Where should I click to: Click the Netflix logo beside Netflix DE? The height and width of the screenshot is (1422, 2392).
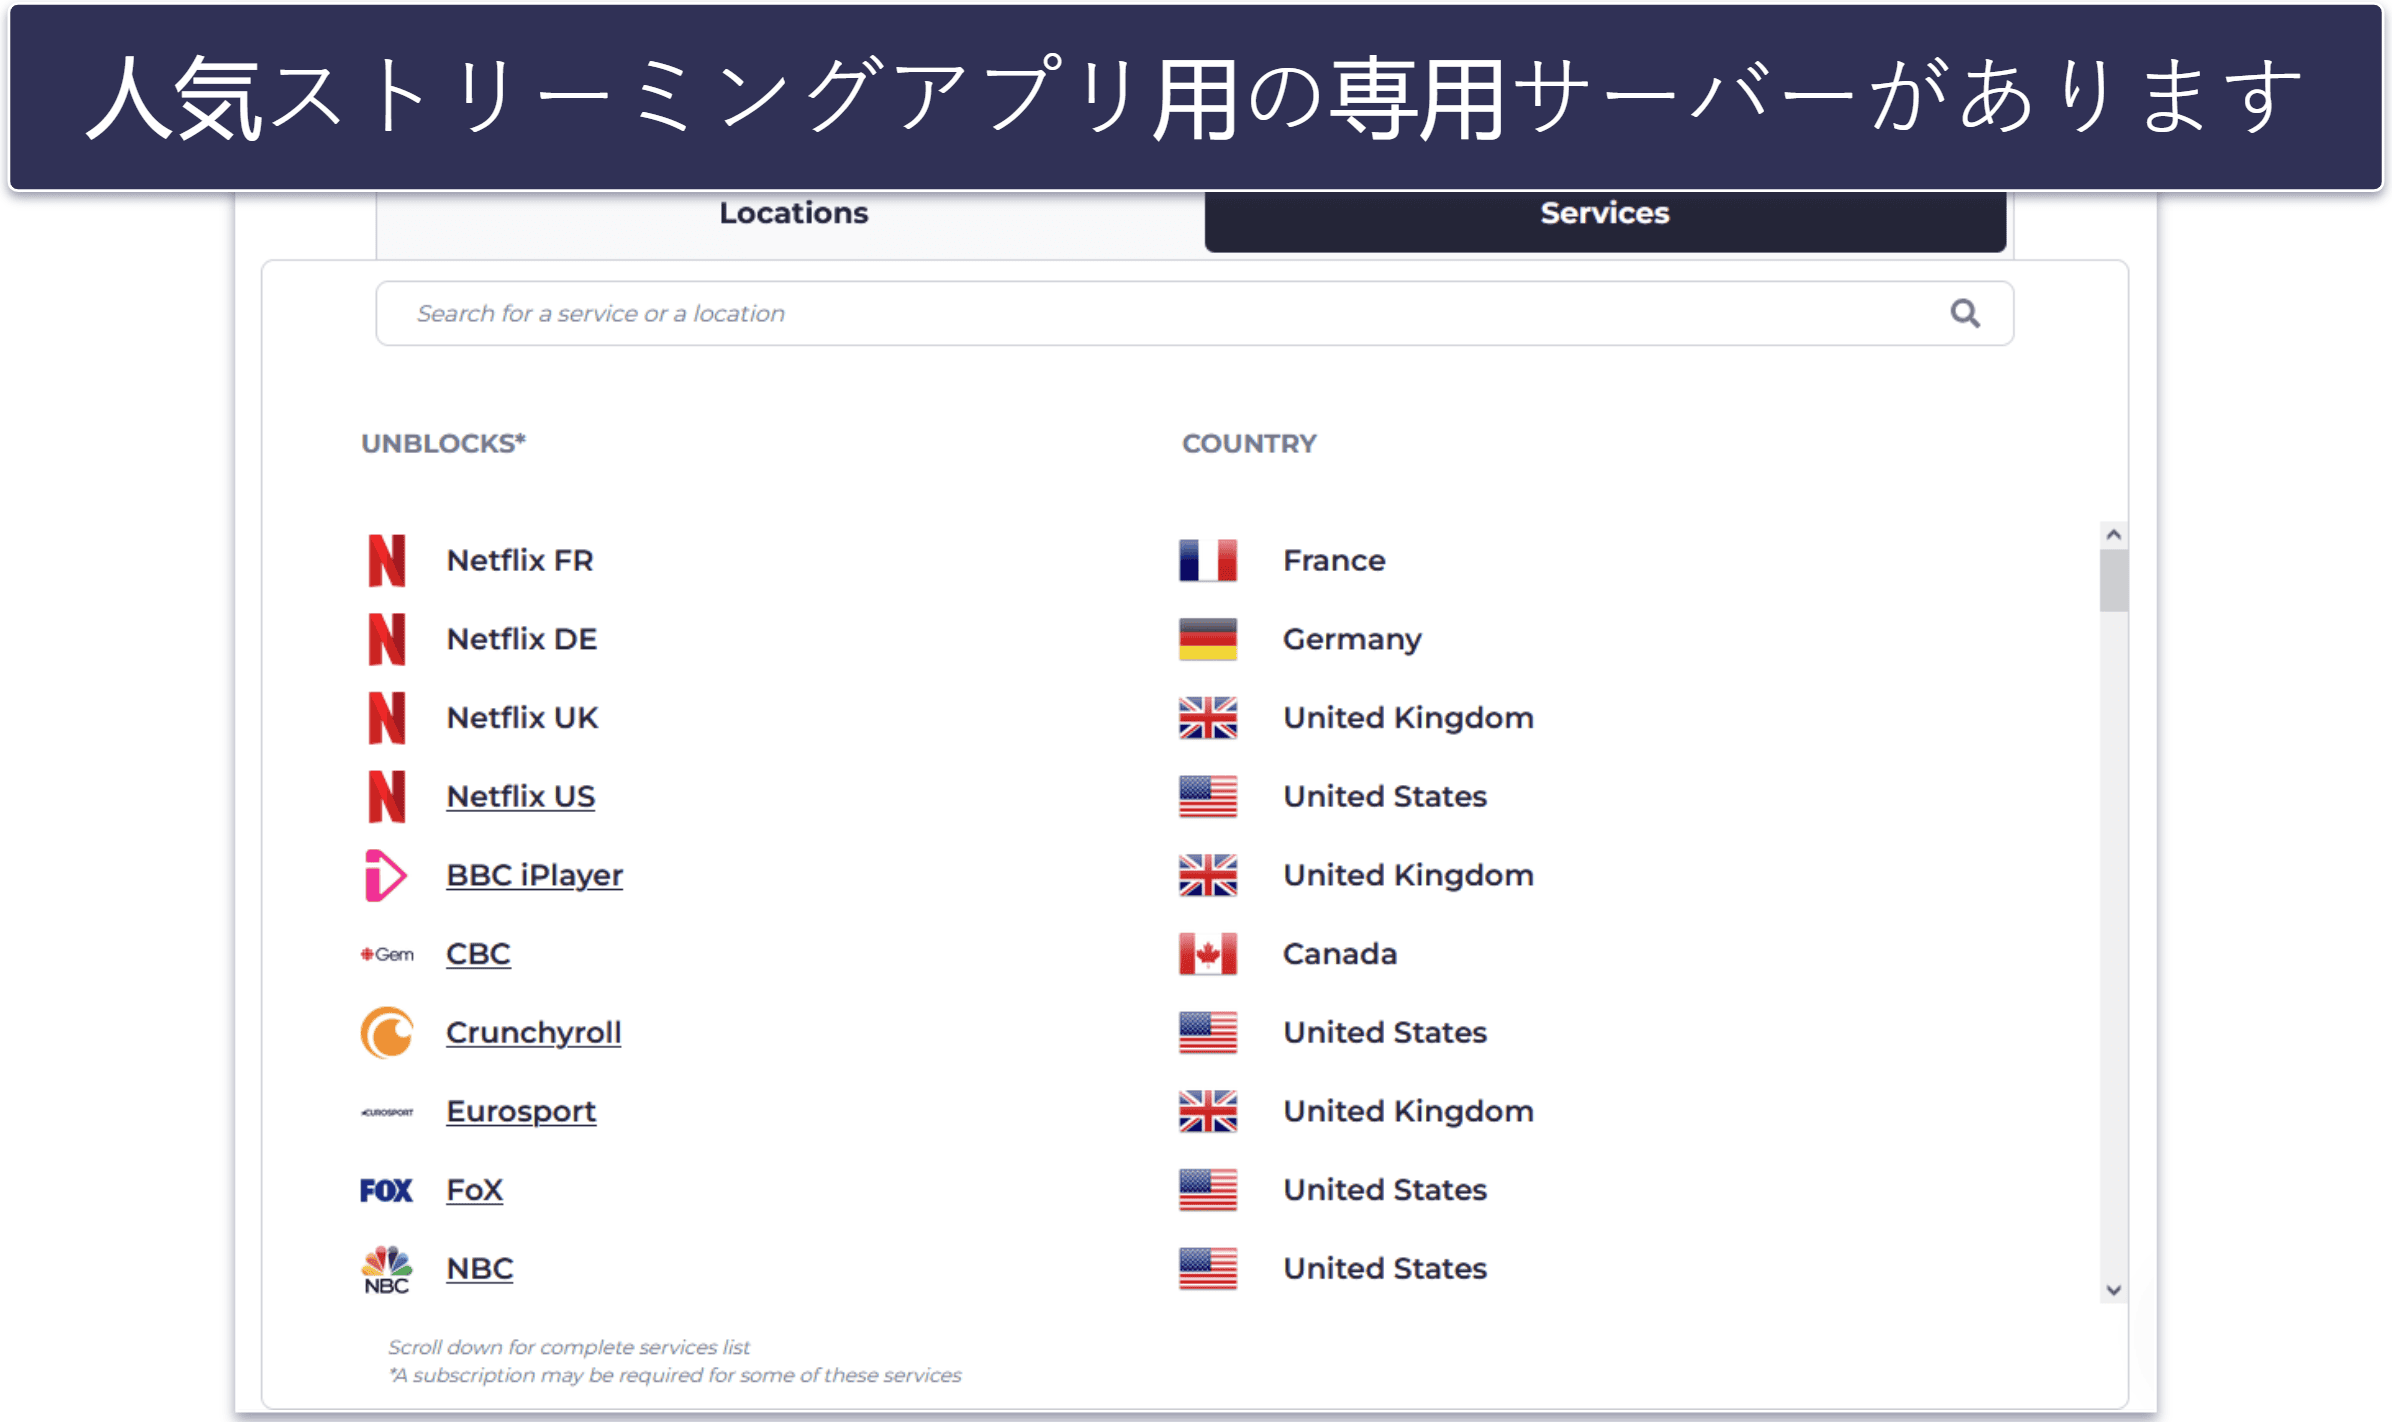click(x=386, y=639)
